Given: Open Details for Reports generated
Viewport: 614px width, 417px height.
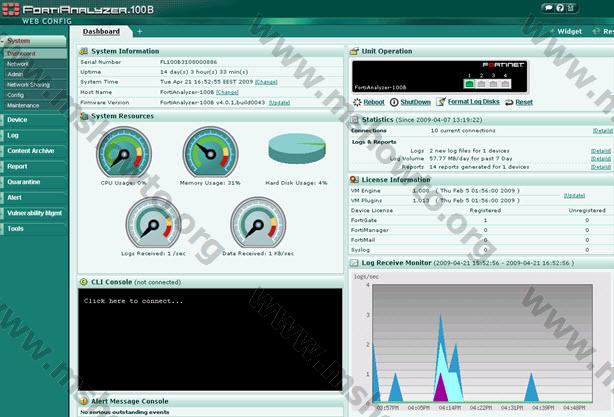Looking at the screenshot, I should pyautogui.click(x=601, y=167).
